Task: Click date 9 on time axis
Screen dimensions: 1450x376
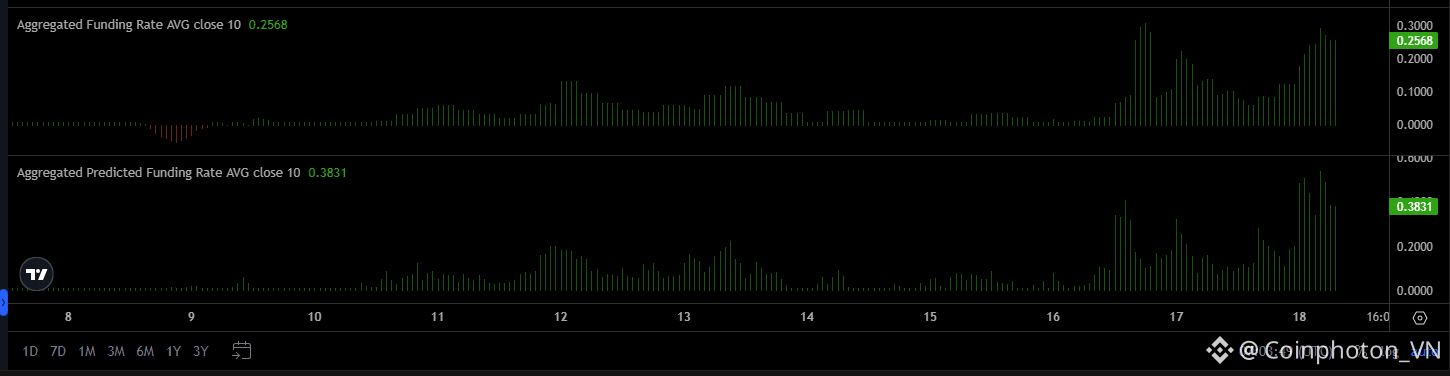Action: click(x=191, y=317)
